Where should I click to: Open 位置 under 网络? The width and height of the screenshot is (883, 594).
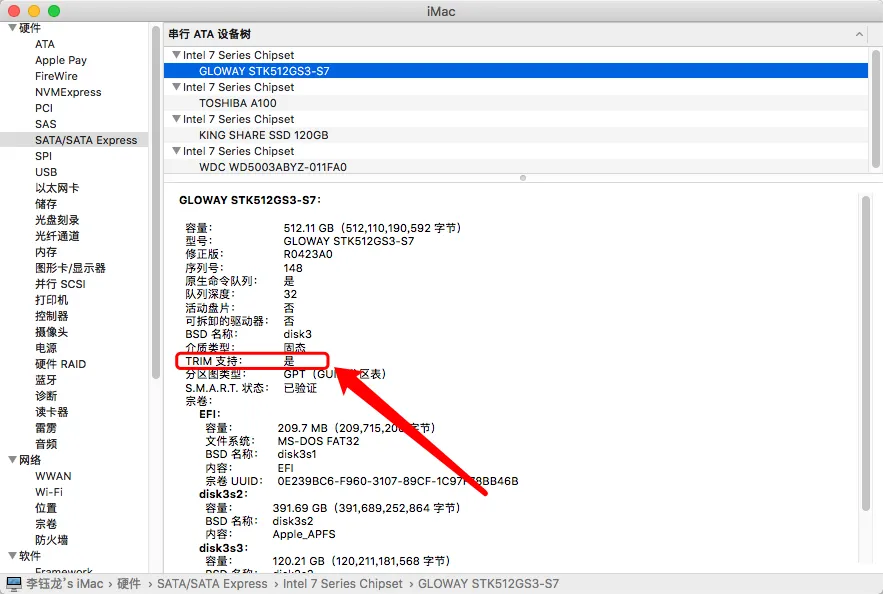click(x=46, y=508)
